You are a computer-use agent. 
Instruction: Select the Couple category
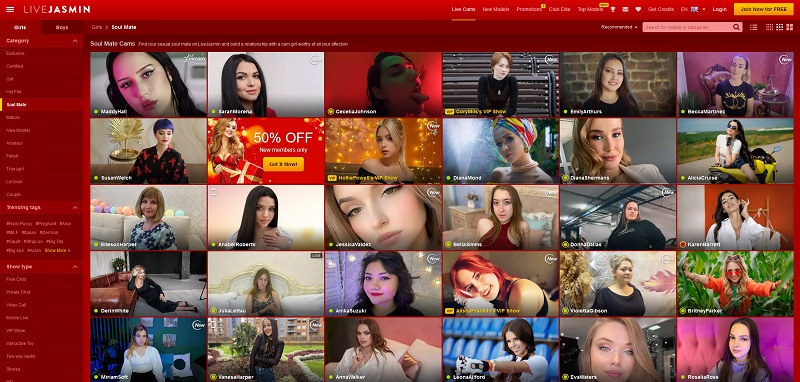tap(13, 194)
